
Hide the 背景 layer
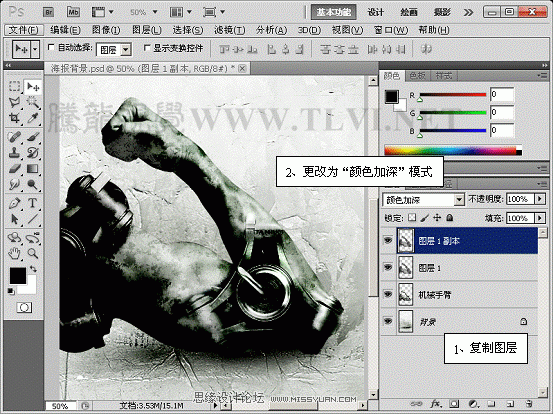[x=388, y=321]
